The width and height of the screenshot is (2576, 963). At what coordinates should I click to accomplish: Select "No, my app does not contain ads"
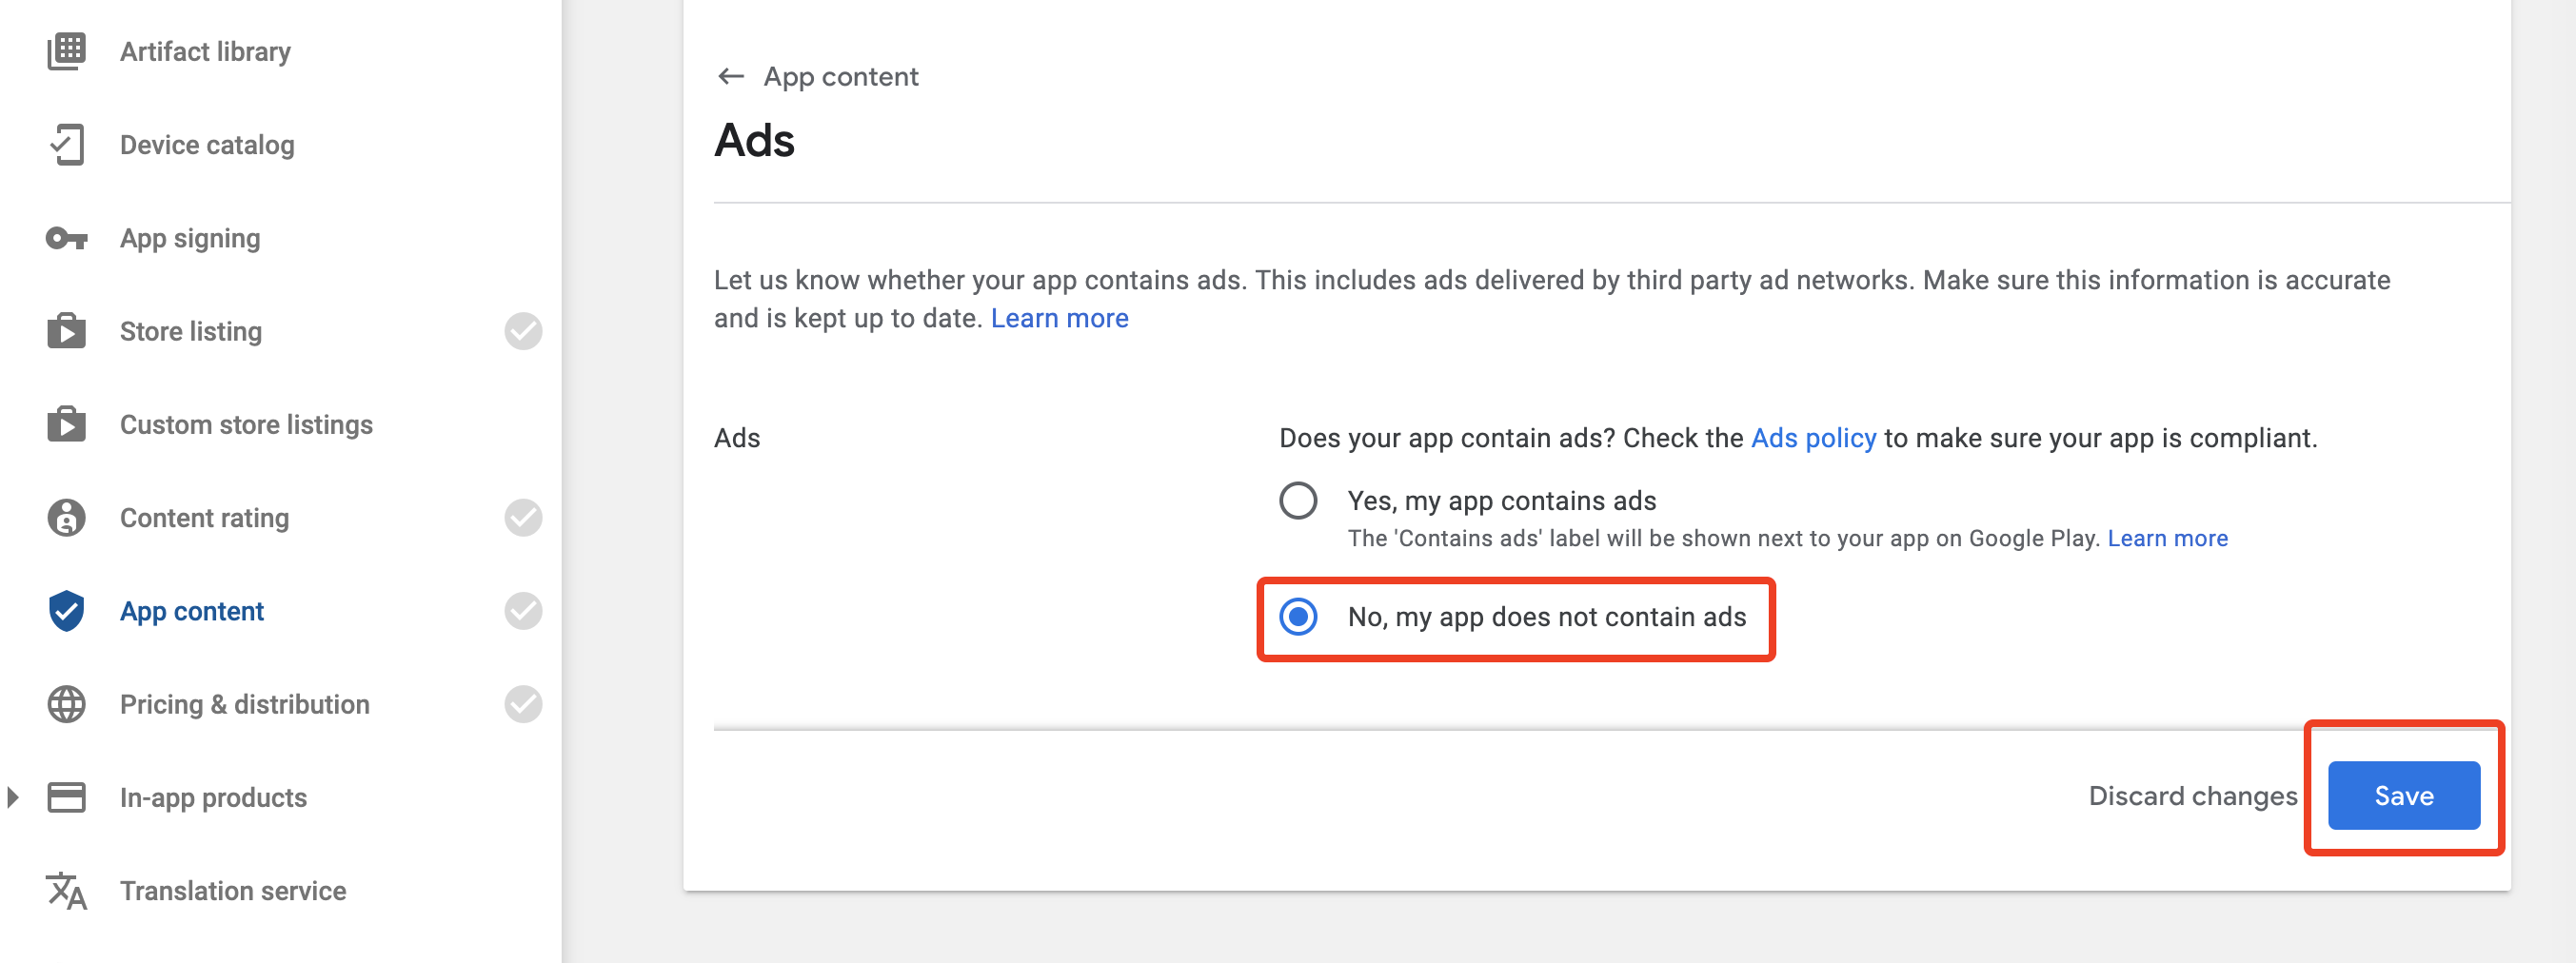[1298, 617]
